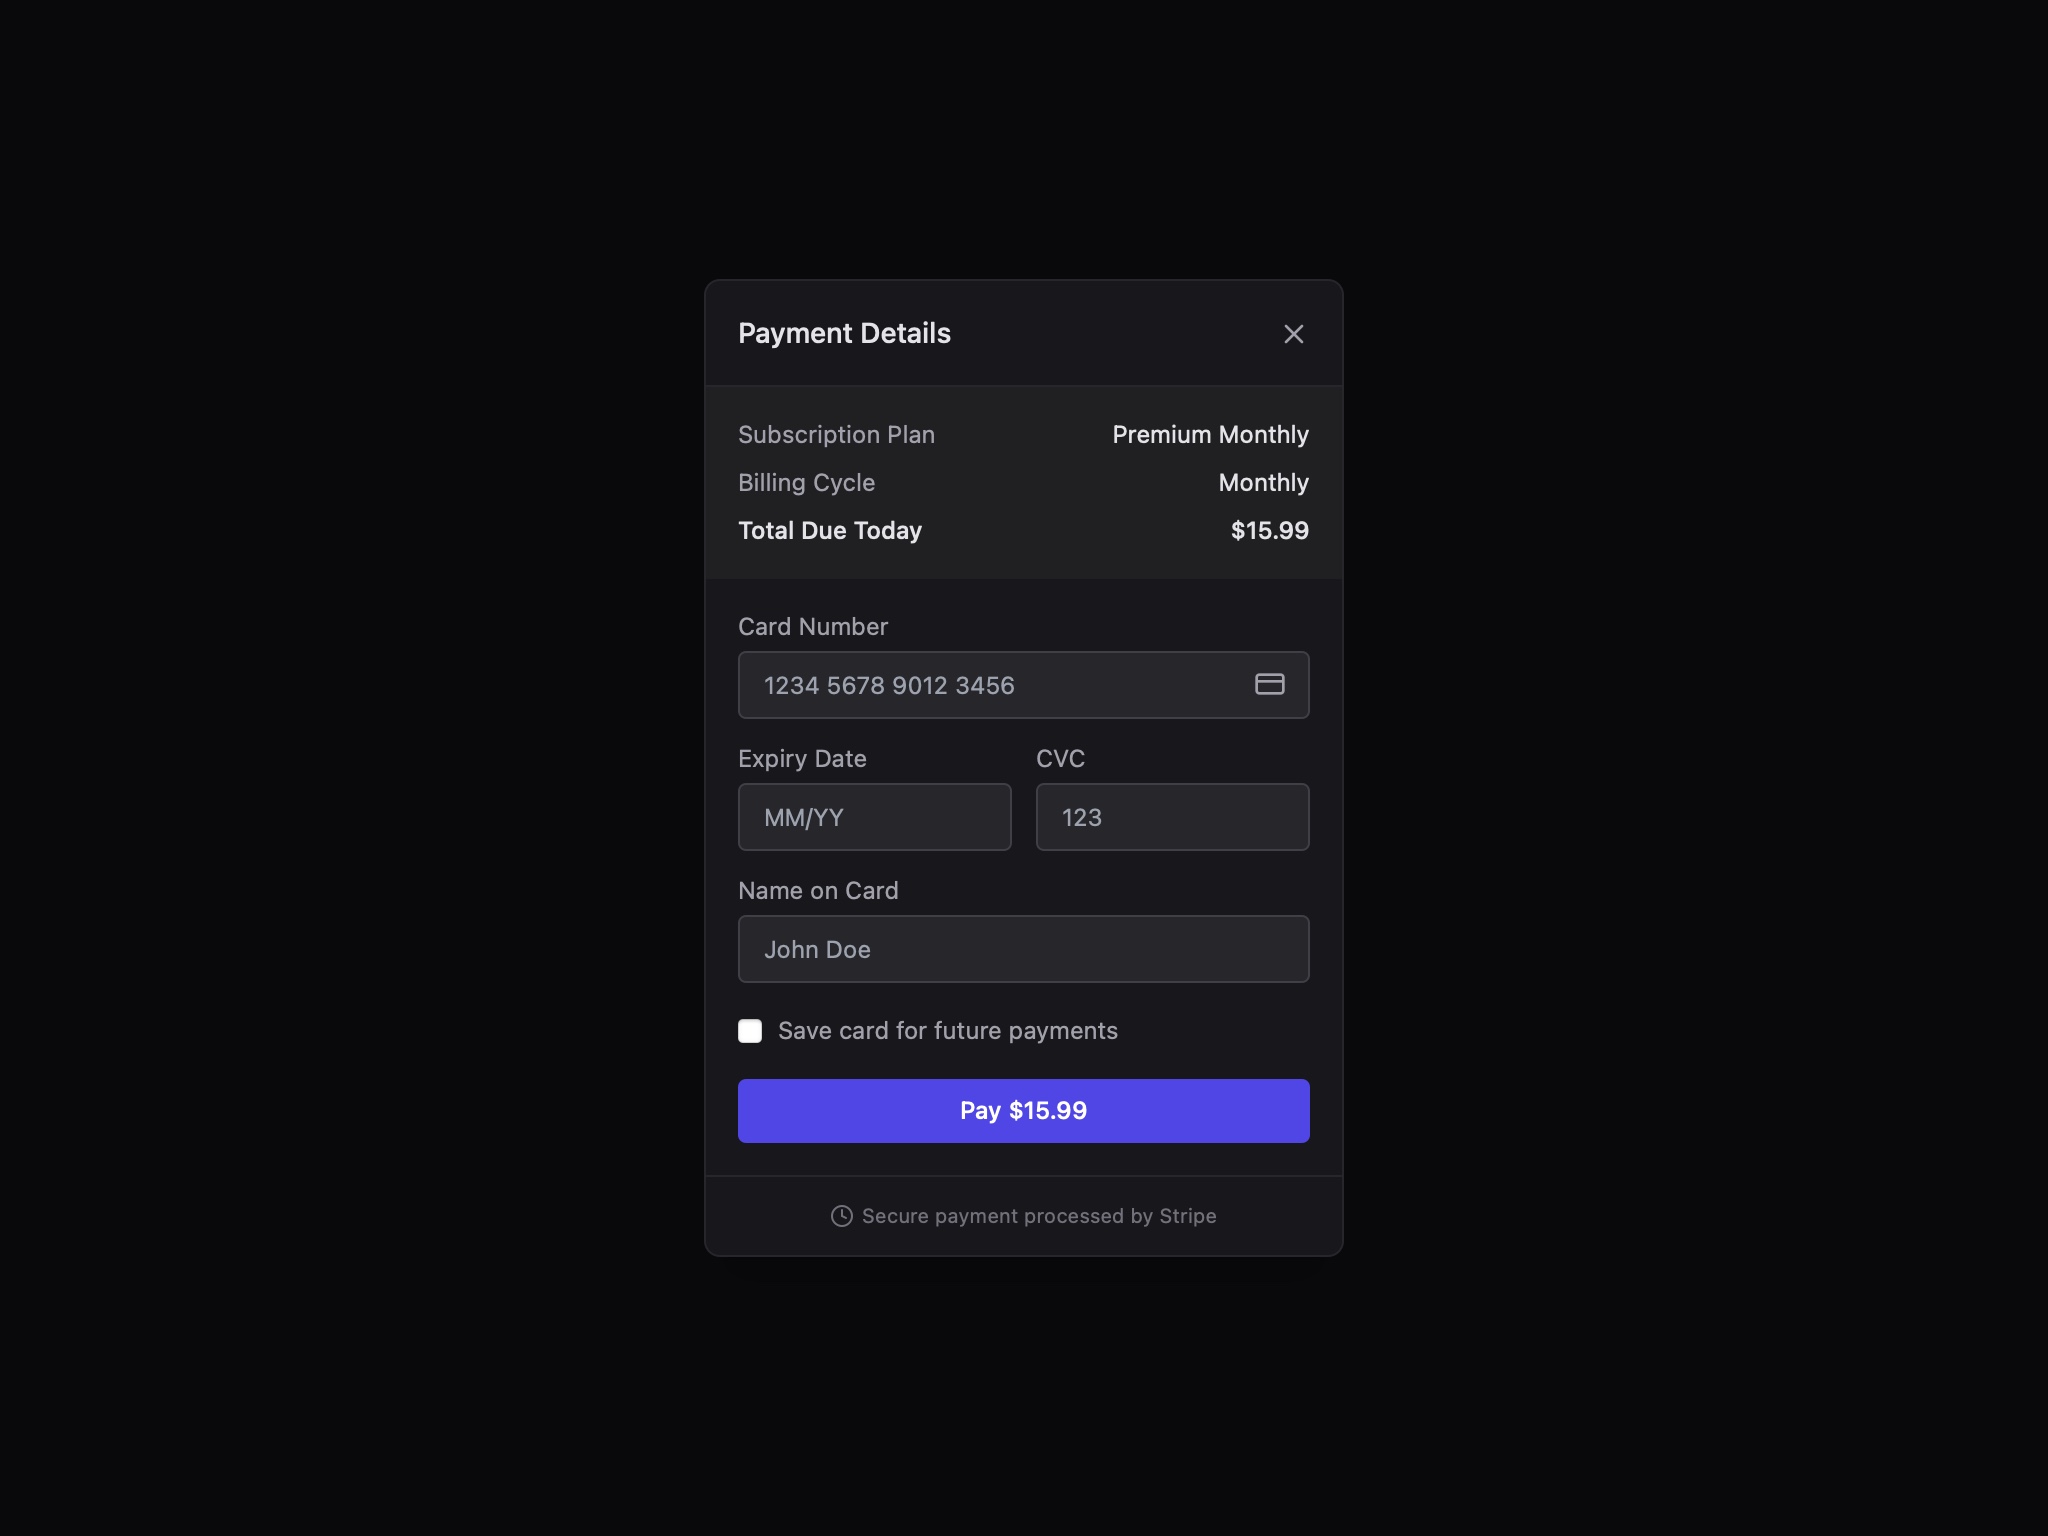Click the Card Number label

[813, 627]
